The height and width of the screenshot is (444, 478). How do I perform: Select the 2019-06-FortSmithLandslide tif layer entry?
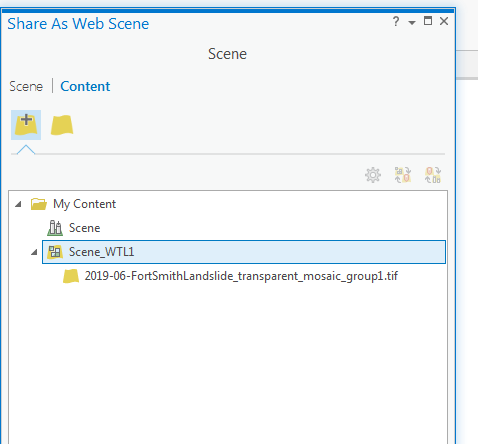(241, 276)
